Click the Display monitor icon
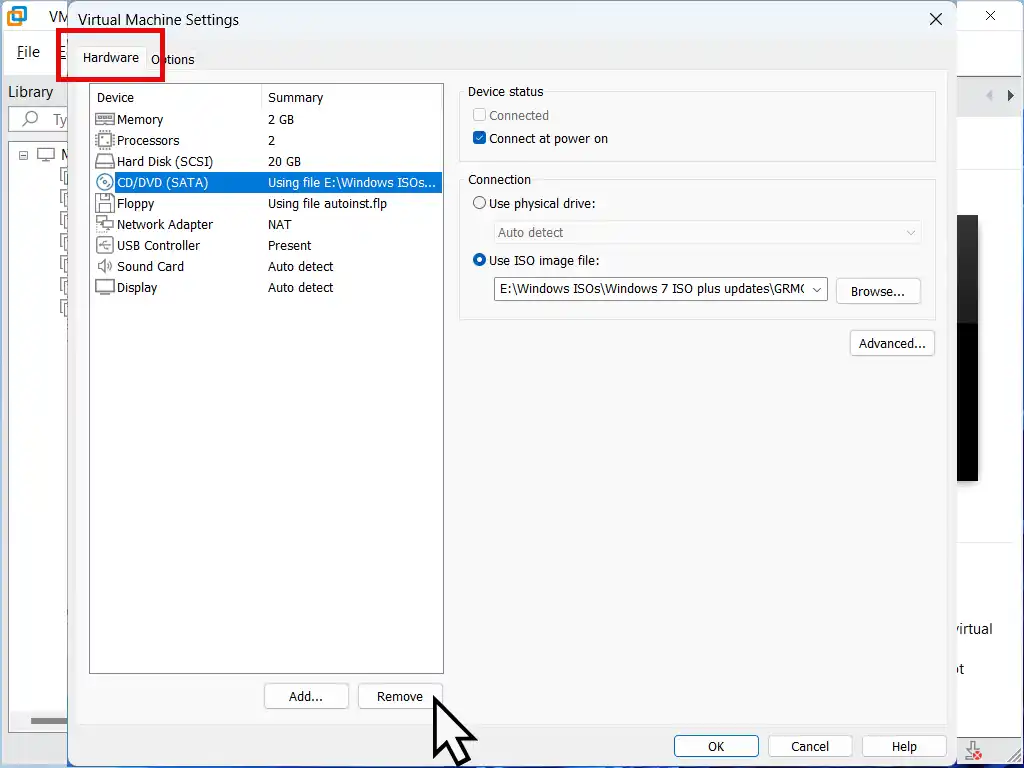 (x=104, y=287)
